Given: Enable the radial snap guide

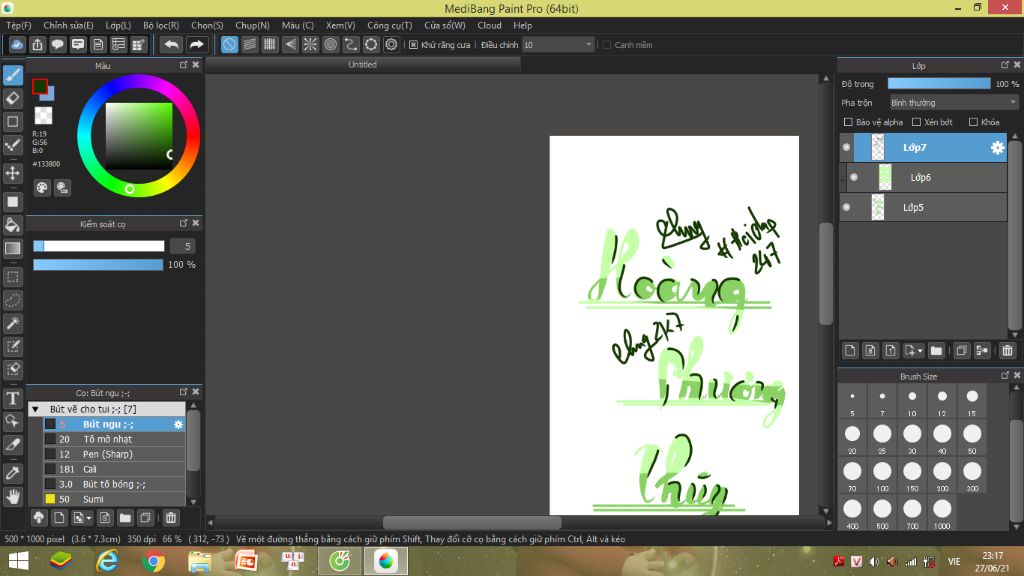Looking at the screenshot, I should (x=310, y=44).
